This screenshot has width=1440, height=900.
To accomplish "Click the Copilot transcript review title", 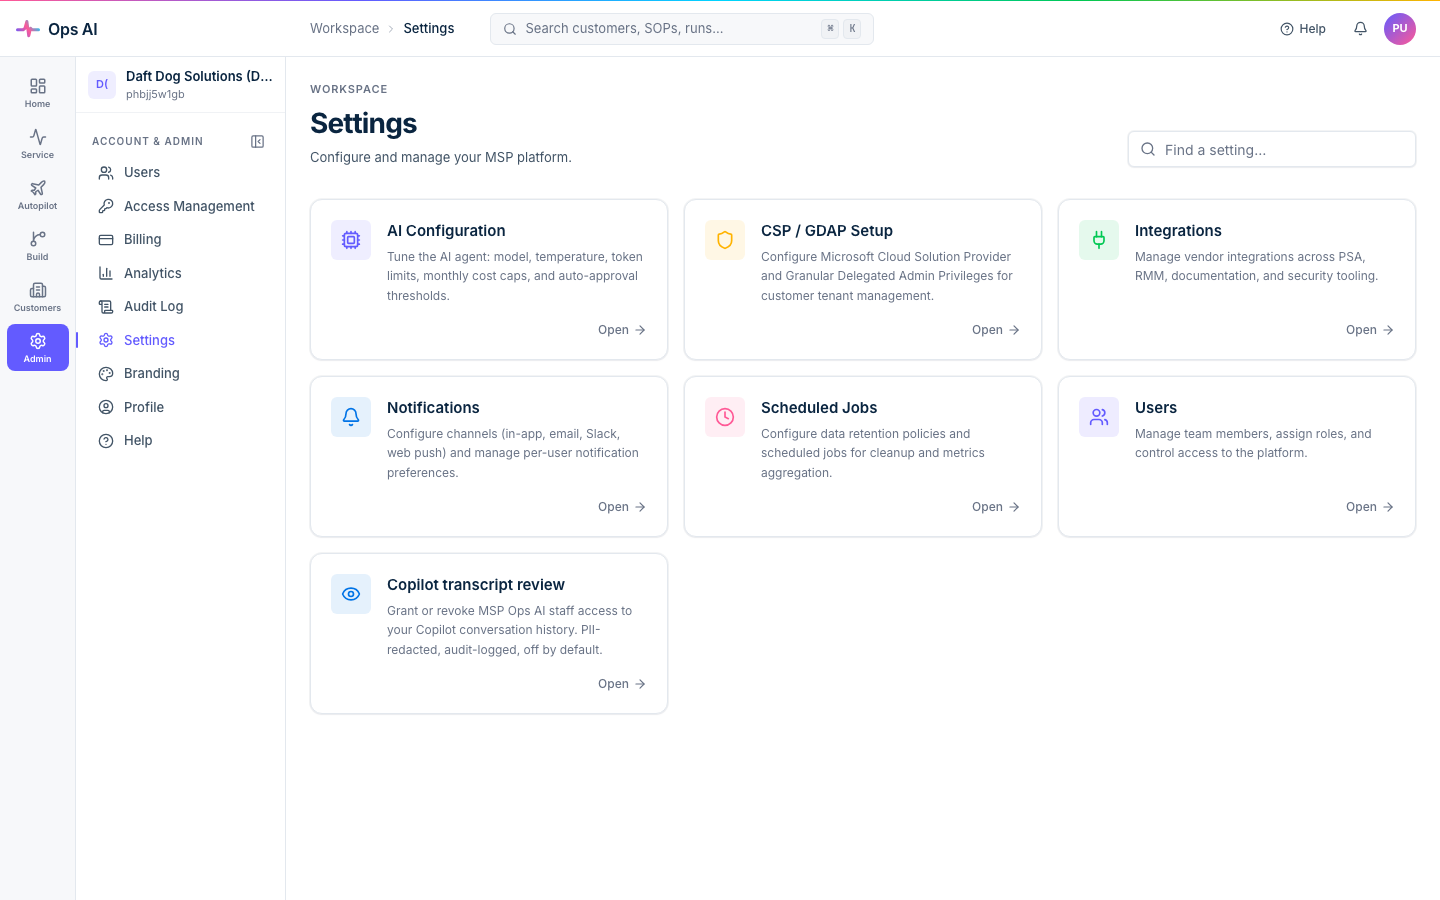I will coord(476,585).
